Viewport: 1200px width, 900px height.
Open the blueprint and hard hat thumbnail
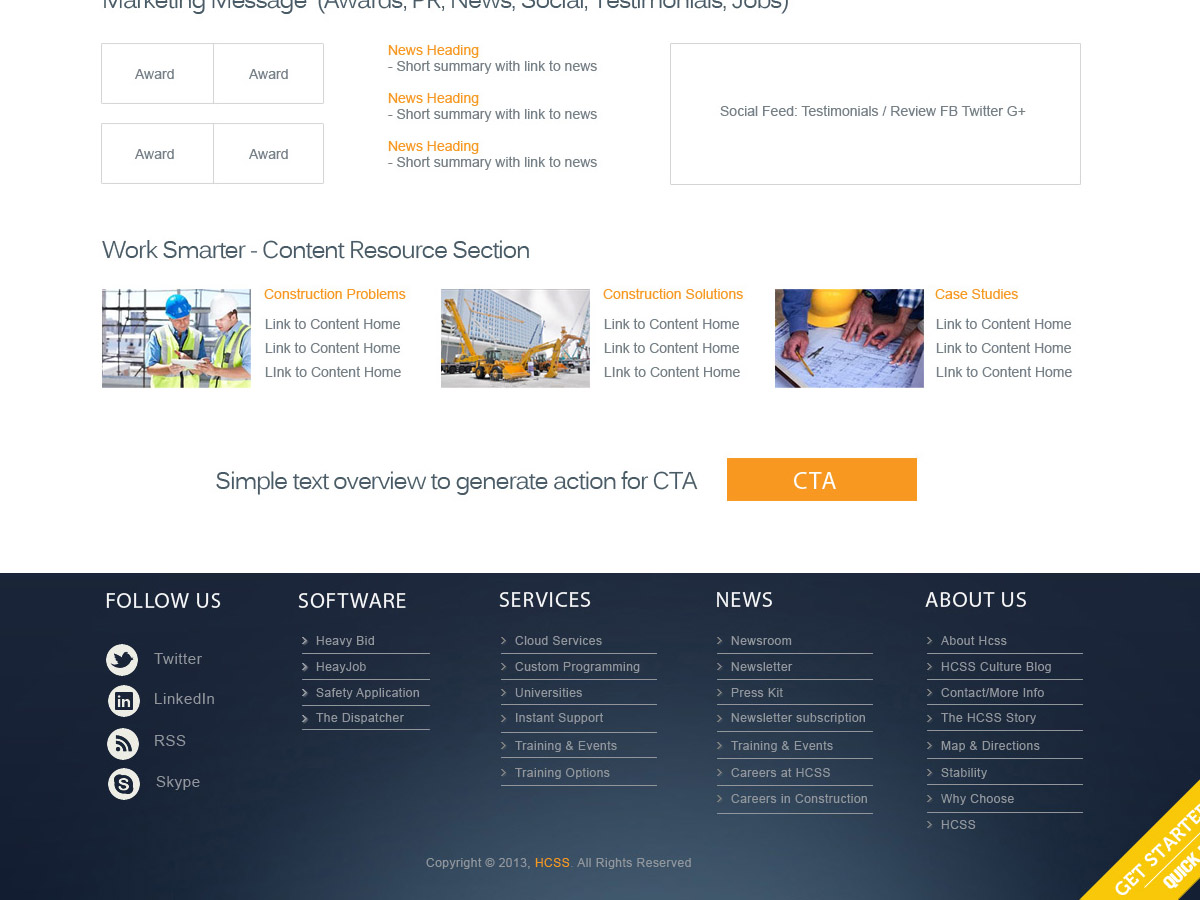click(x=849, y=338)
